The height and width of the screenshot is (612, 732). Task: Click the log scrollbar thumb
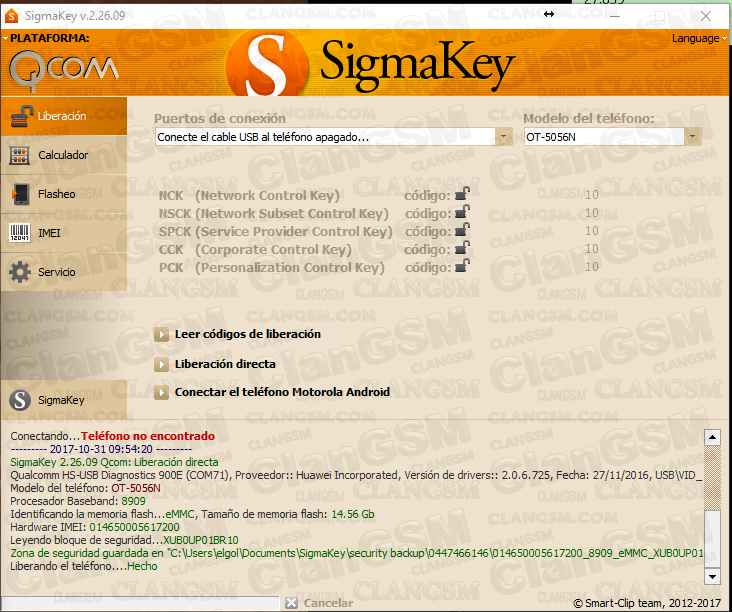[x=712, y=540]
